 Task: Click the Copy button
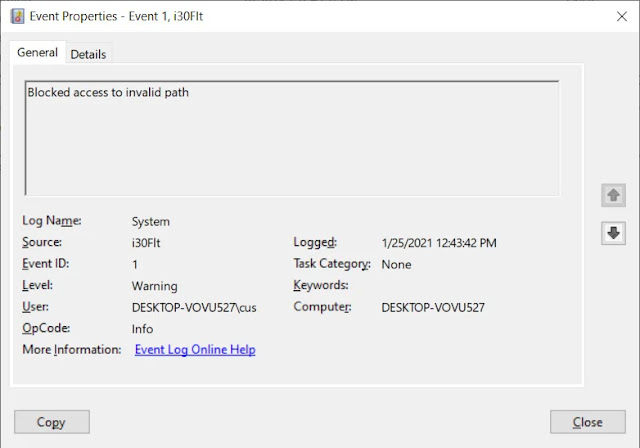click(52, 422)
